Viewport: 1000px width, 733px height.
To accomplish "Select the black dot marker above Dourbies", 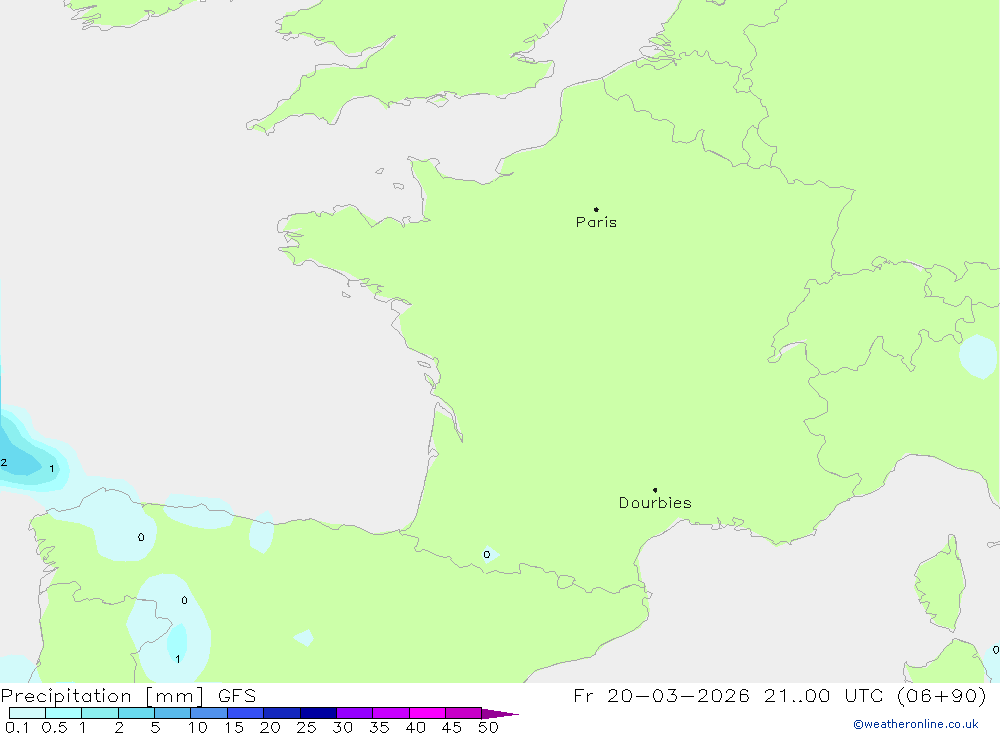I will pyautogui.click(x=655, y=490).
